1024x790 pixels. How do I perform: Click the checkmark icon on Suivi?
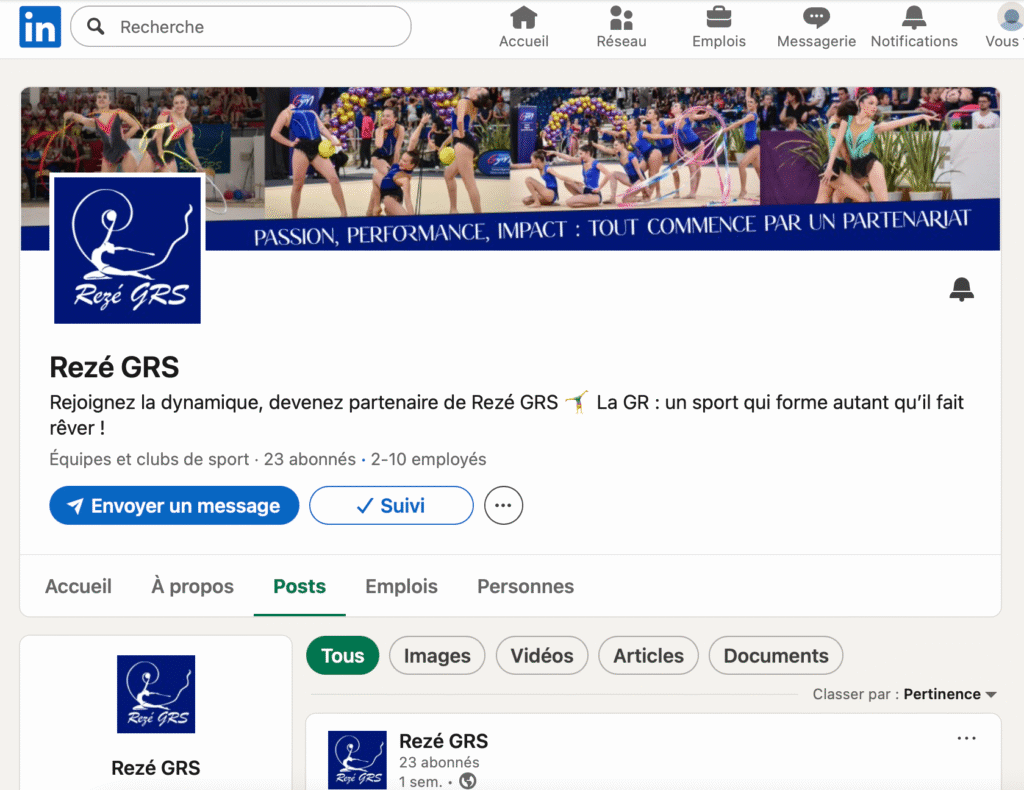(365, 505)
